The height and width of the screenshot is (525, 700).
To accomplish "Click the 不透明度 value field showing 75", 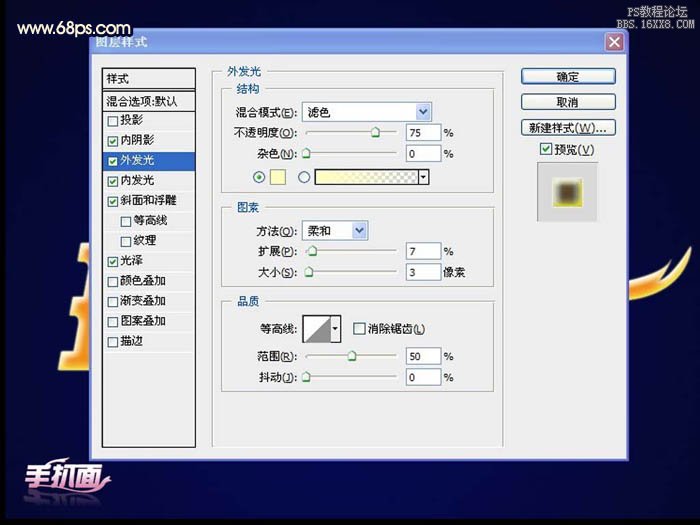I will pyautogui.click(x=423, y=133).
